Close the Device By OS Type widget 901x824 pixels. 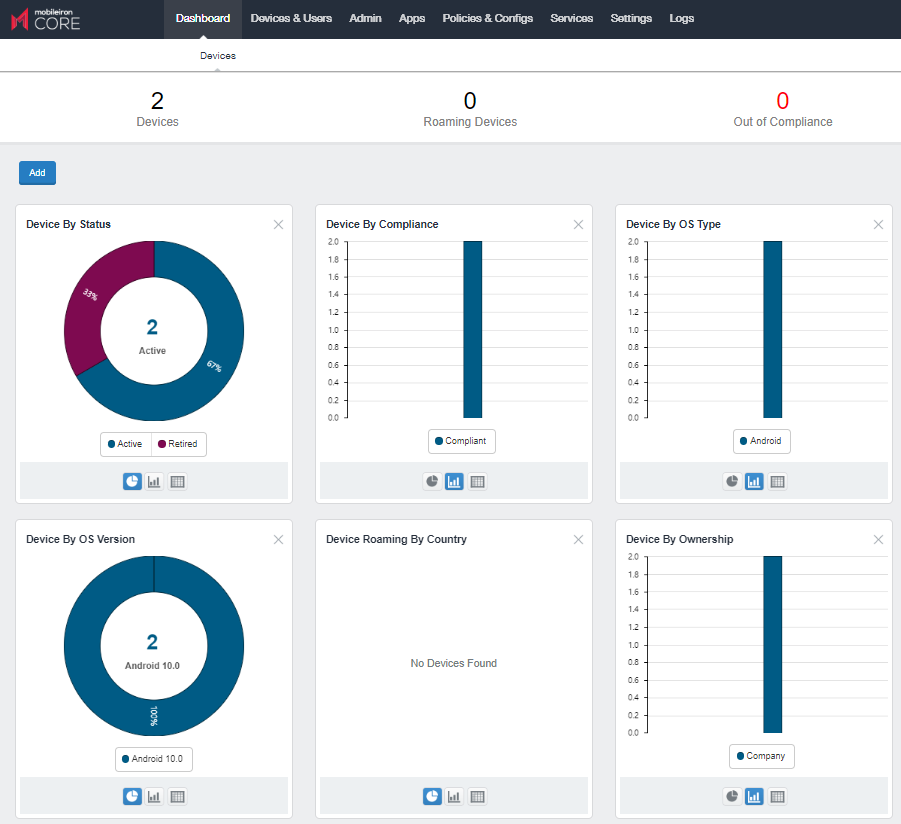pos(878,225)
